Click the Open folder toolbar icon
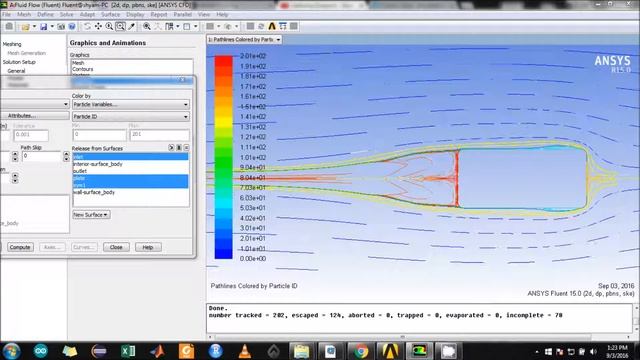Image resolution: width=640 pixels, height=360 pixels. 25,27
